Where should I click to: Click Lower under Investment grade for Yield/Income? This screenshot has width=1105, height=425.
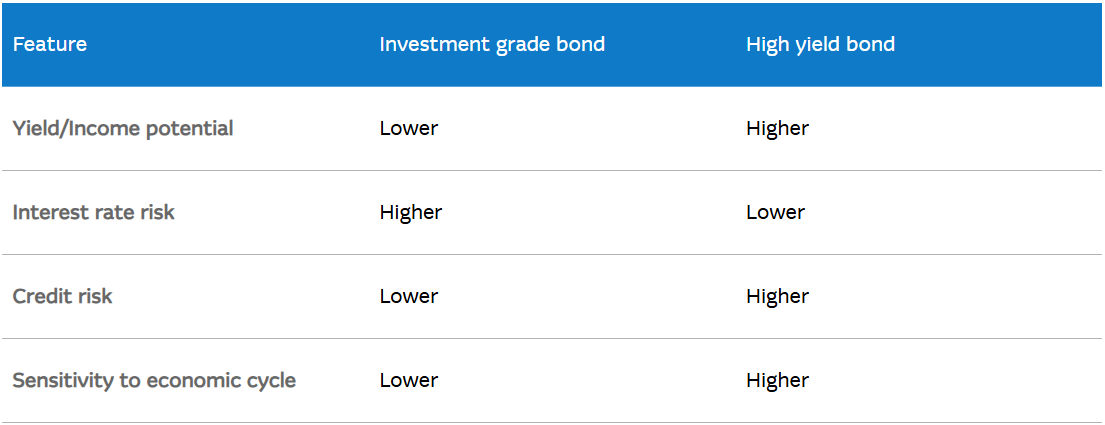(x=409, y=128)
